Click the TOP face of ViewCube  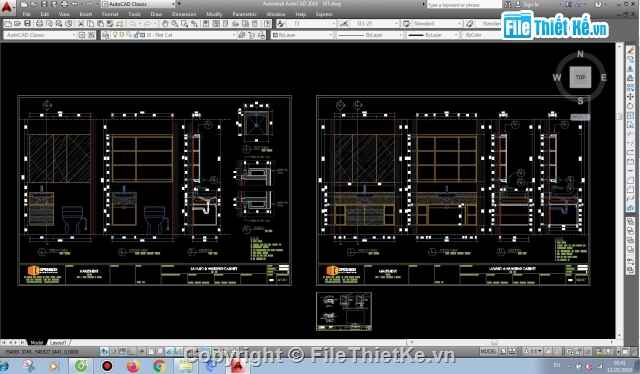580,77
